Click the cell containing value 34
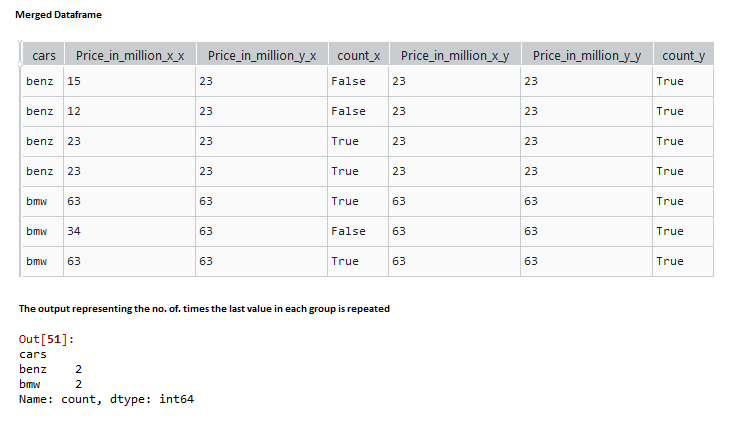The height and width of the screenshot is (421, 731). (x=73, y=231)
